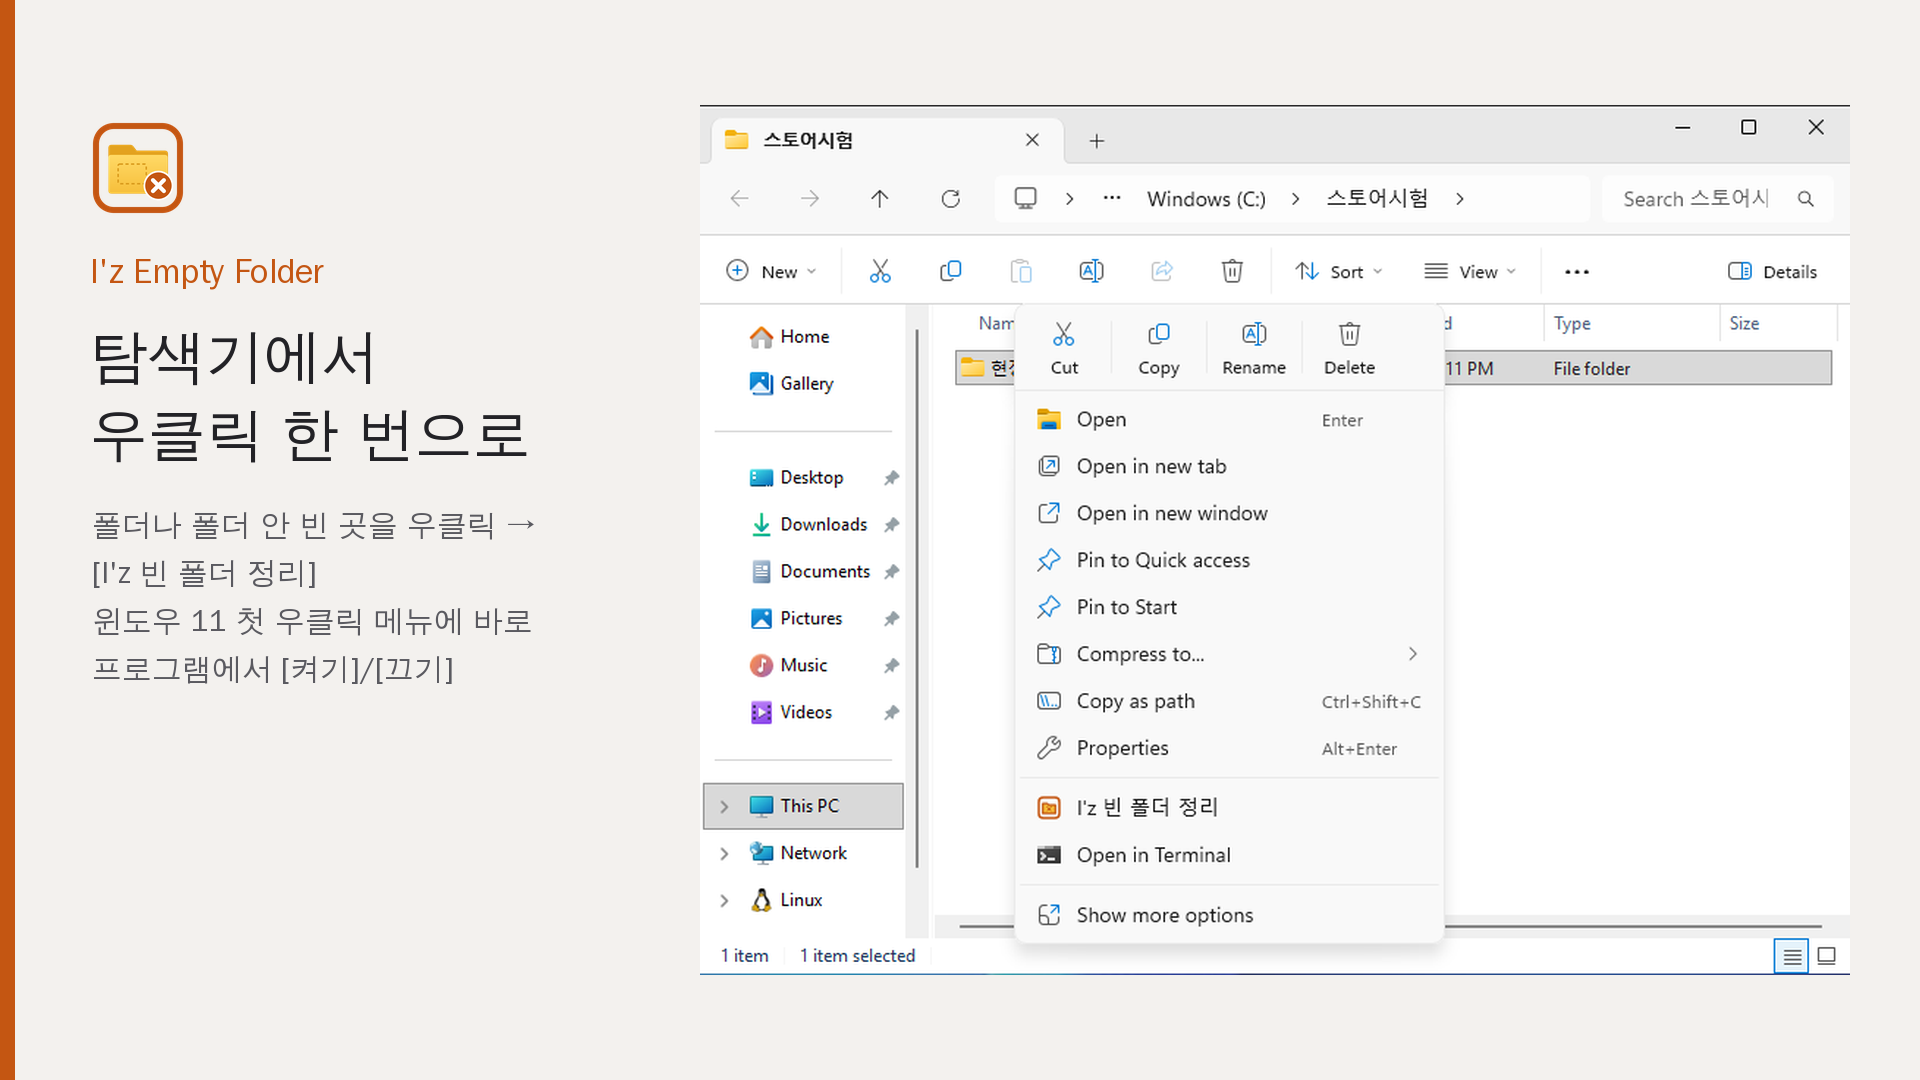Open the See more three-dots menu
This screenshot has width=1920, height=1080.
[1577, 272]
